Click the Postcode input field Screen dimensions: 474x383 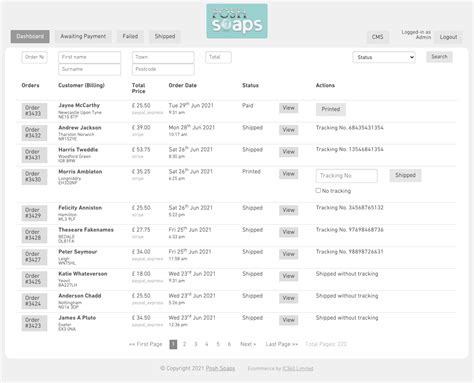click(163, 69)
